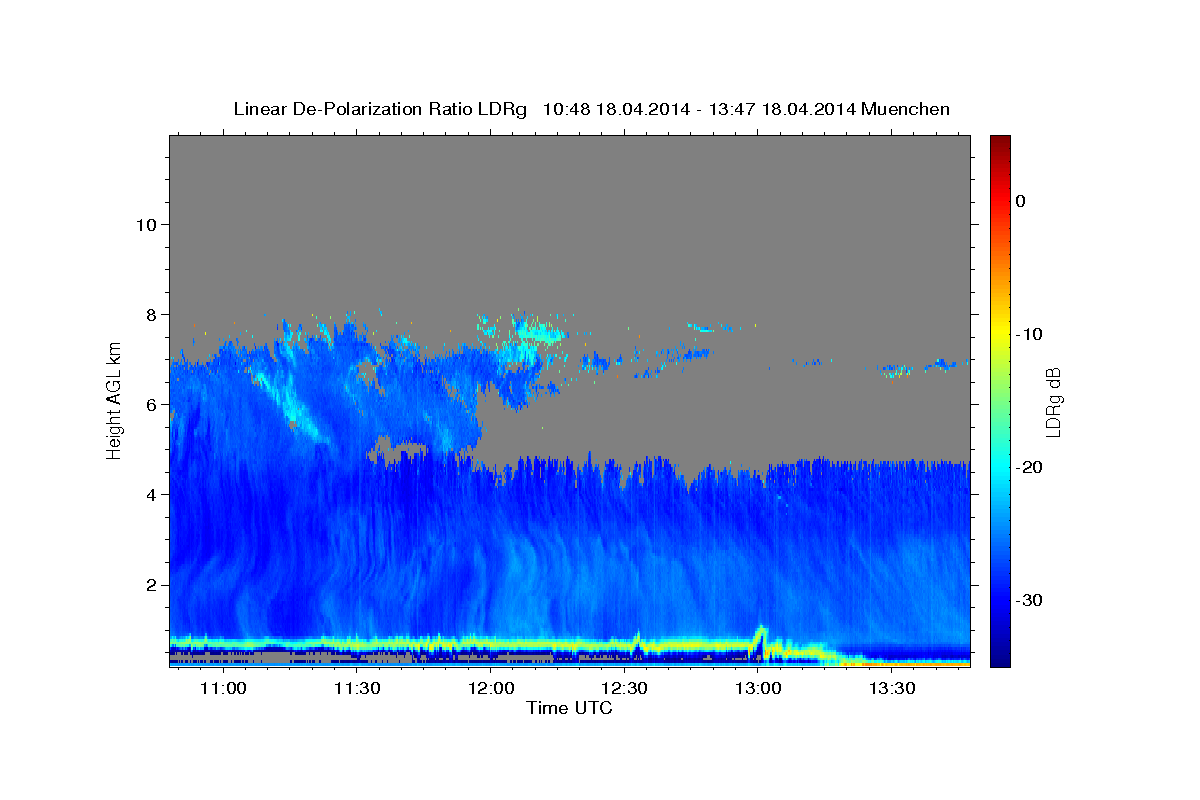Click the 'Muenchen' location label in title
This screenshot has width=1200, height=800.
tap(904, 109)
